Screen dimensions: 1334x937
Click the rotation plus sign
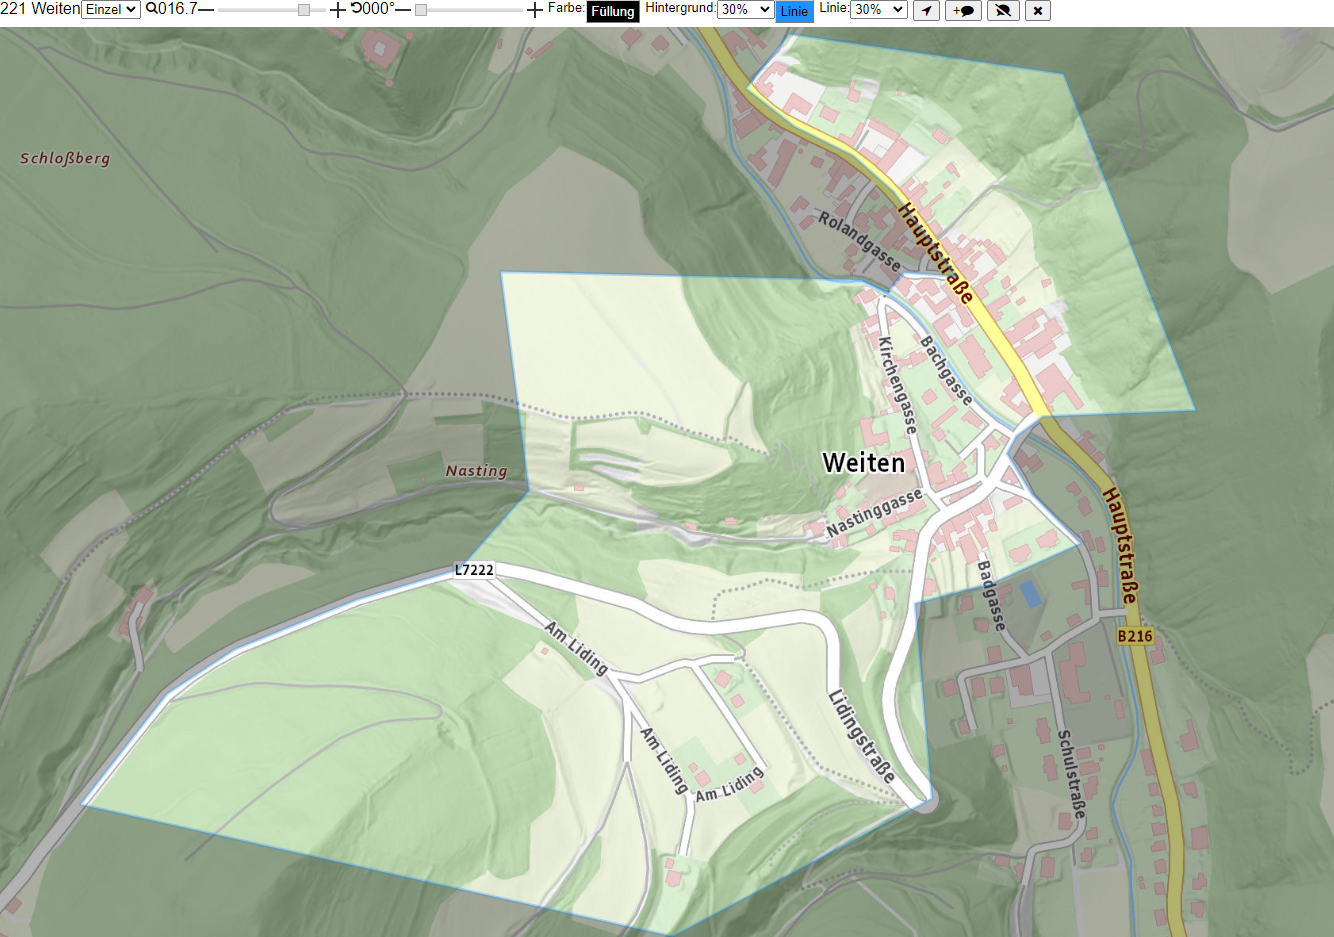click(535, 10)
